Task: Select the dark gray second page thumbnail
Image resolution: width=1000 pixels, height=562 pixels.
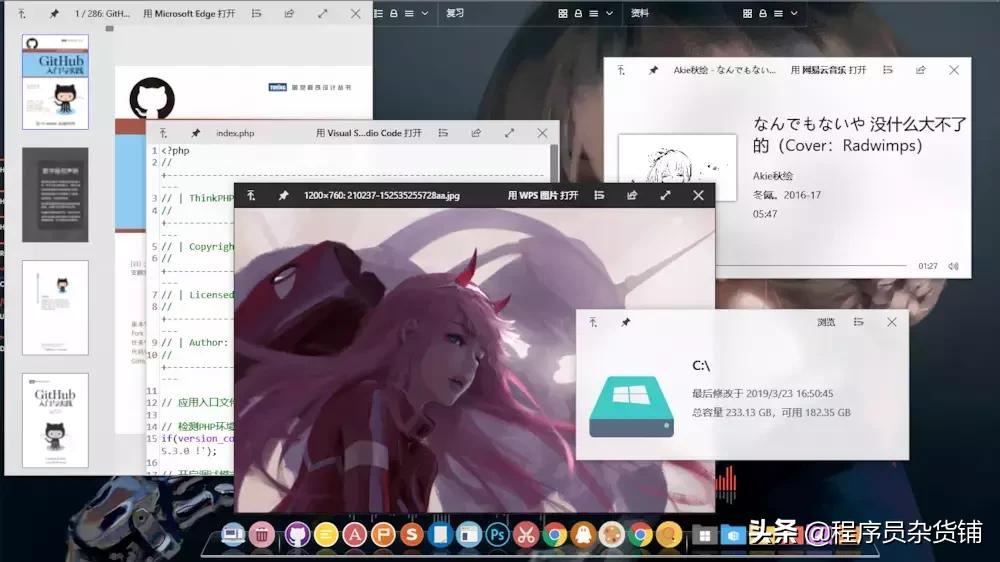Action: click(x=55, y=195)
